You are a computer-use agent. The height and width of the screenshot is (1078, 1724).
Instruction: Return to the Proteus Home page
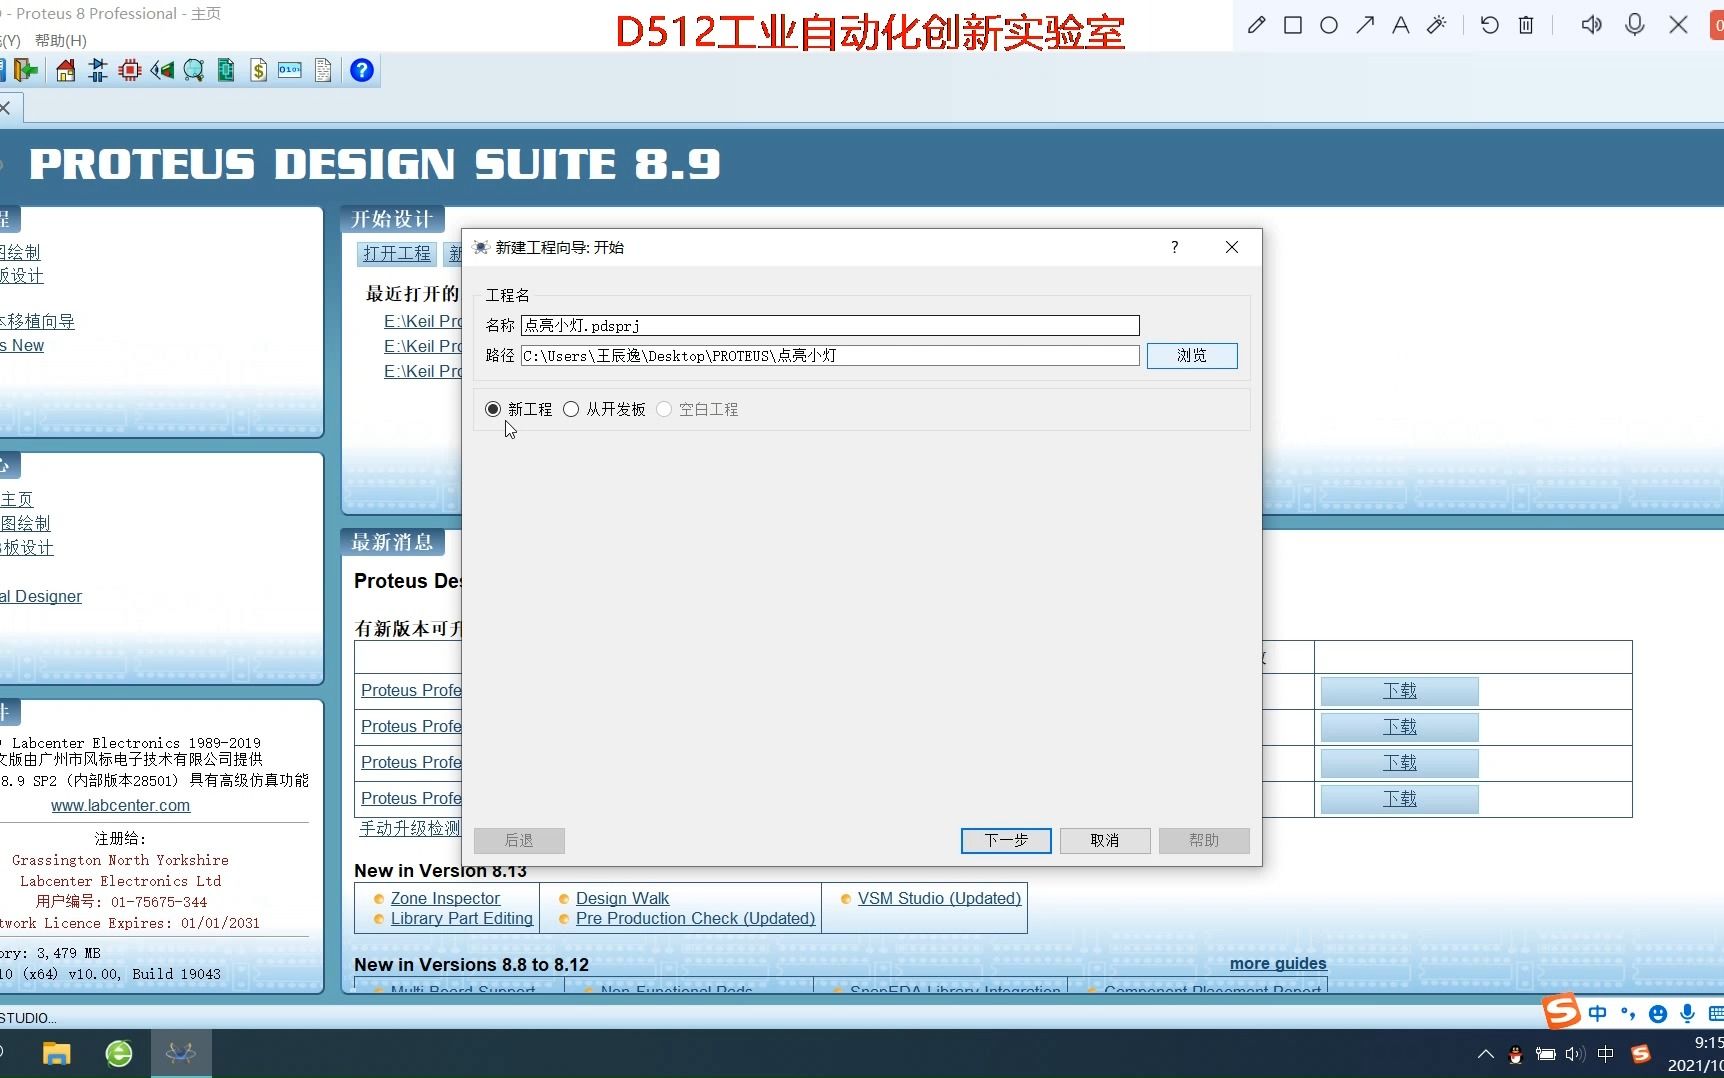click(x=64, y=70)
